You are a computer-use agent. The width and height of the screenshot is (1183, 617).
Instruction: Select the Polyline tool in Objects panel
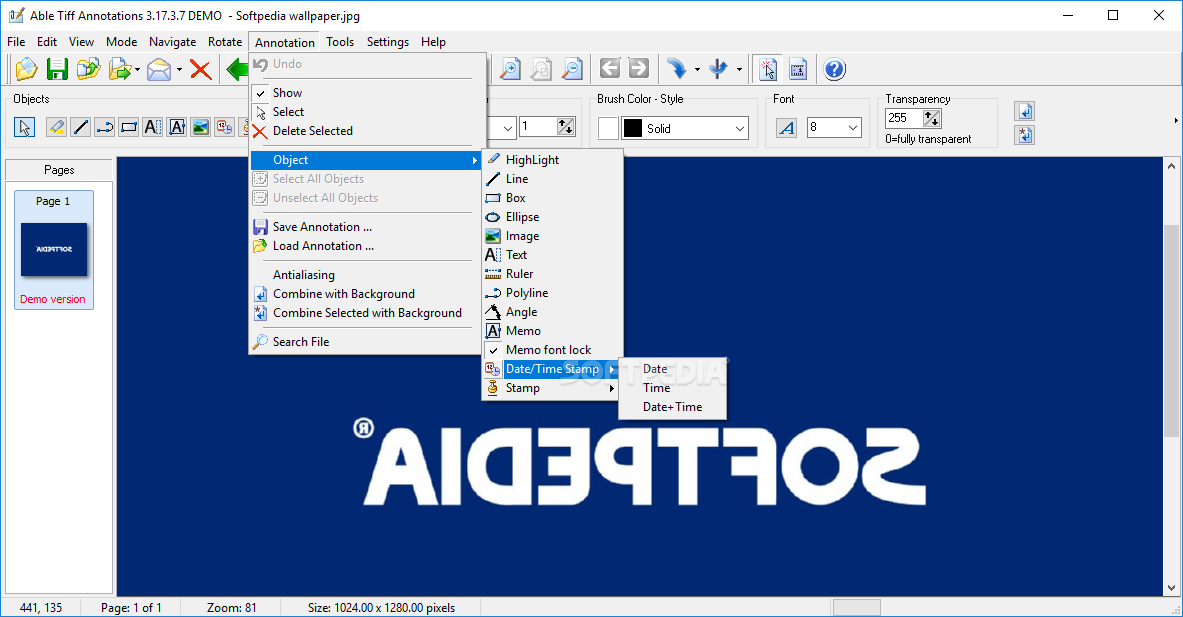[105, 127]
